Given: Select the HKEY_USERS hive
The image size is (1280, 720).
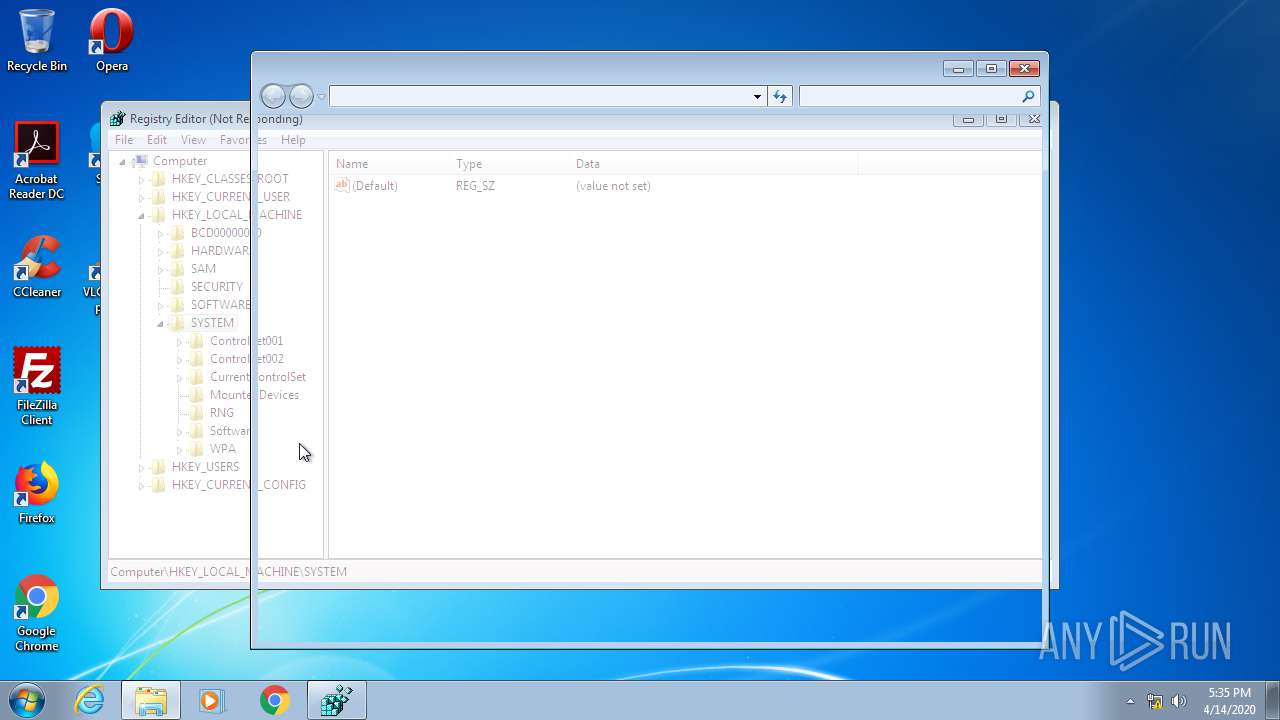Looking at the screenshot, I should coord(205,467).
